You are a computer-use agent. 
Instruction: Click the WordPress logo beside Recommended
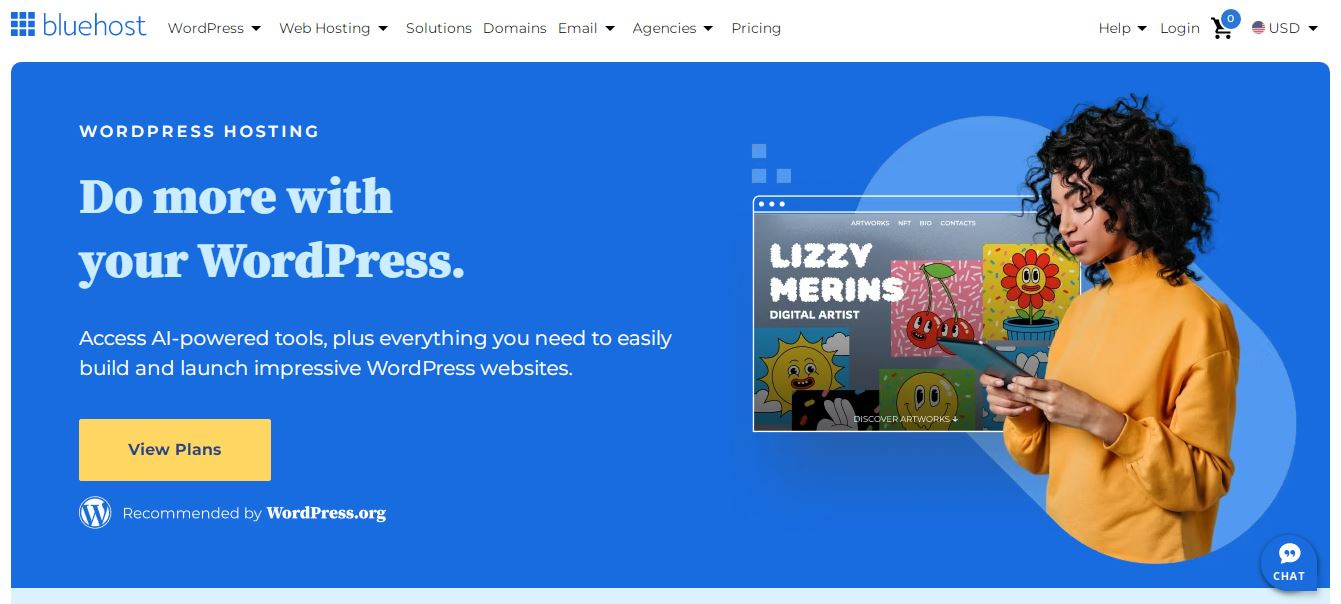(x=95, y=513)
